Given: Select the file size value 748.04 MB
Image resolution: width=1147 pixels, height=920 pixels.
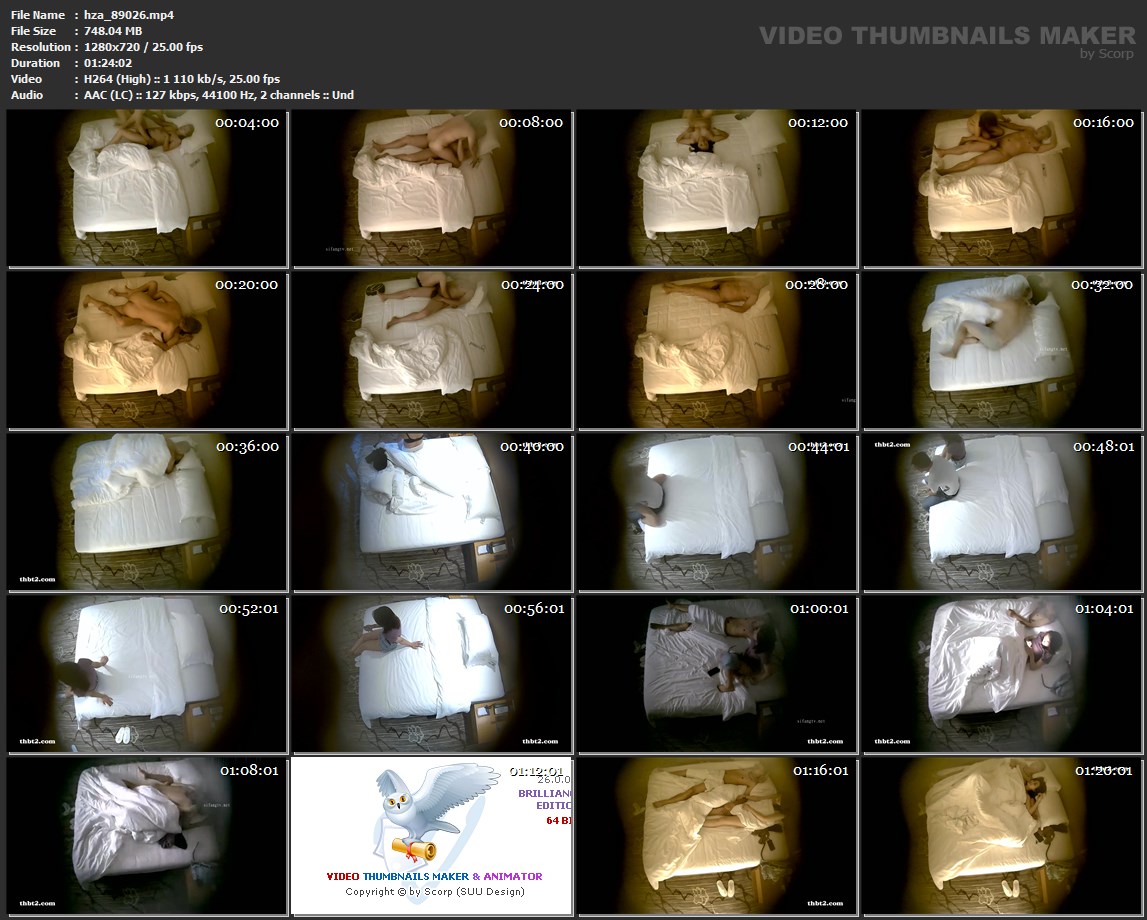Looking at the screenshot, I should pos(113,31).
